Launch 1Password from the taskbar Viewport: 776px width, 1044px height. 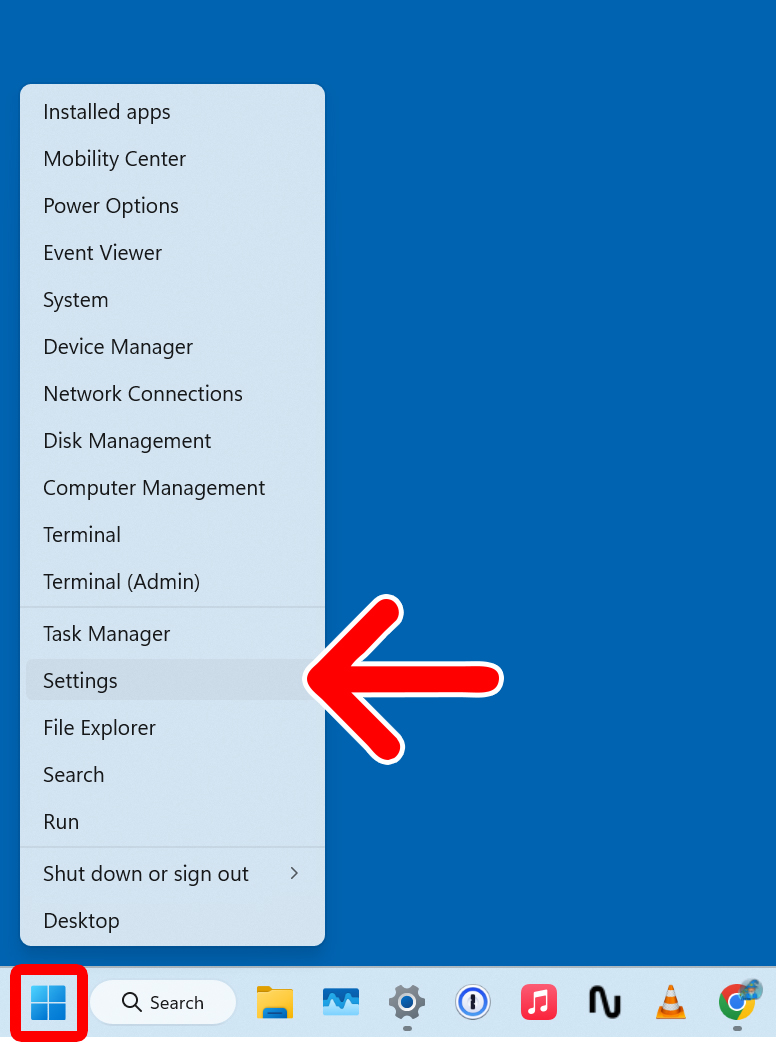[473, 1002]
